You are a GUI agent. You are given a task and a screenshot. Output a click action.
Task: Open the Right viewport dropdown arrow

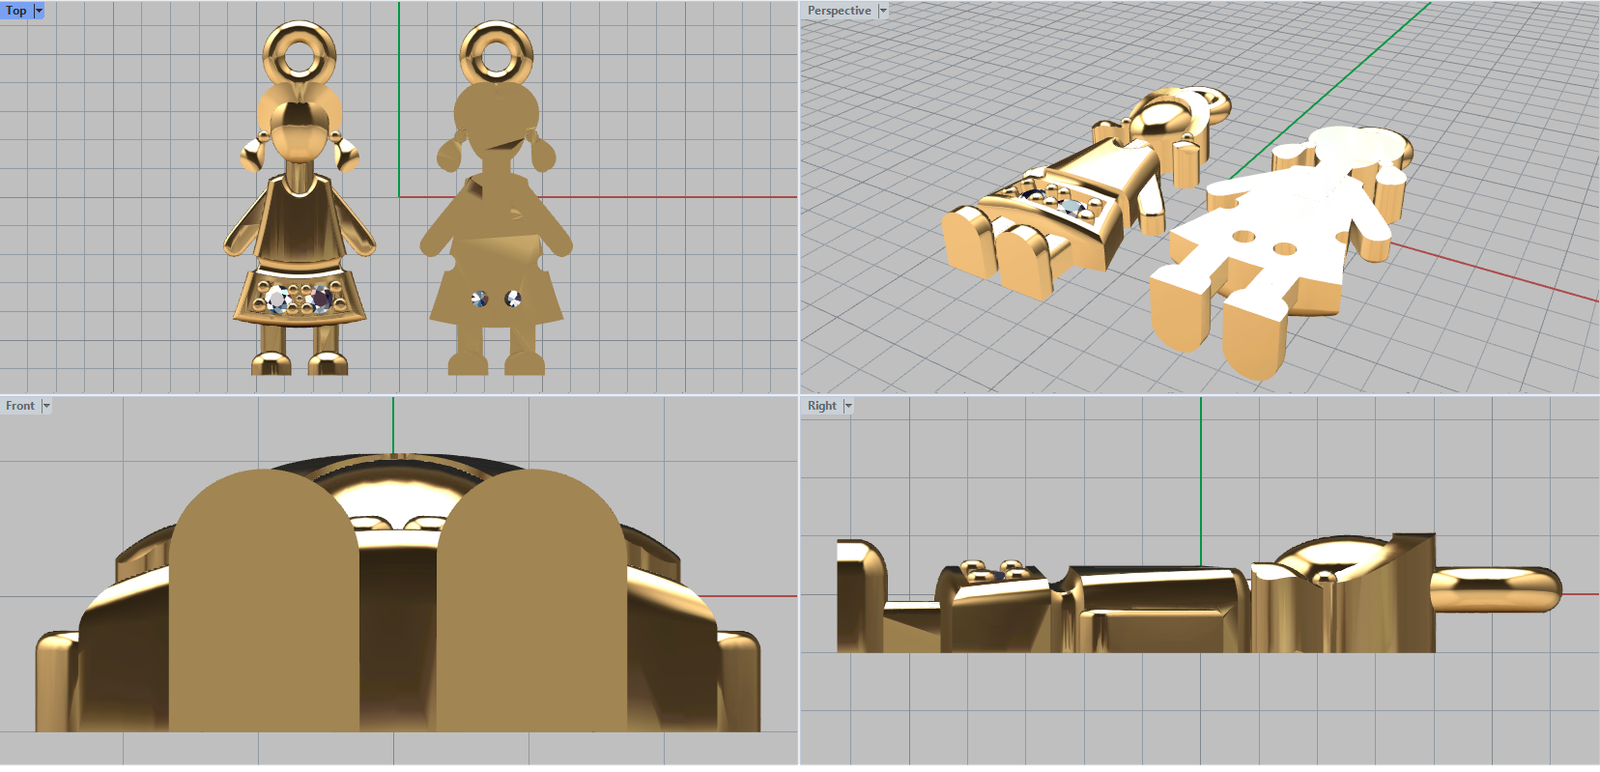click(x=848, y=406)
